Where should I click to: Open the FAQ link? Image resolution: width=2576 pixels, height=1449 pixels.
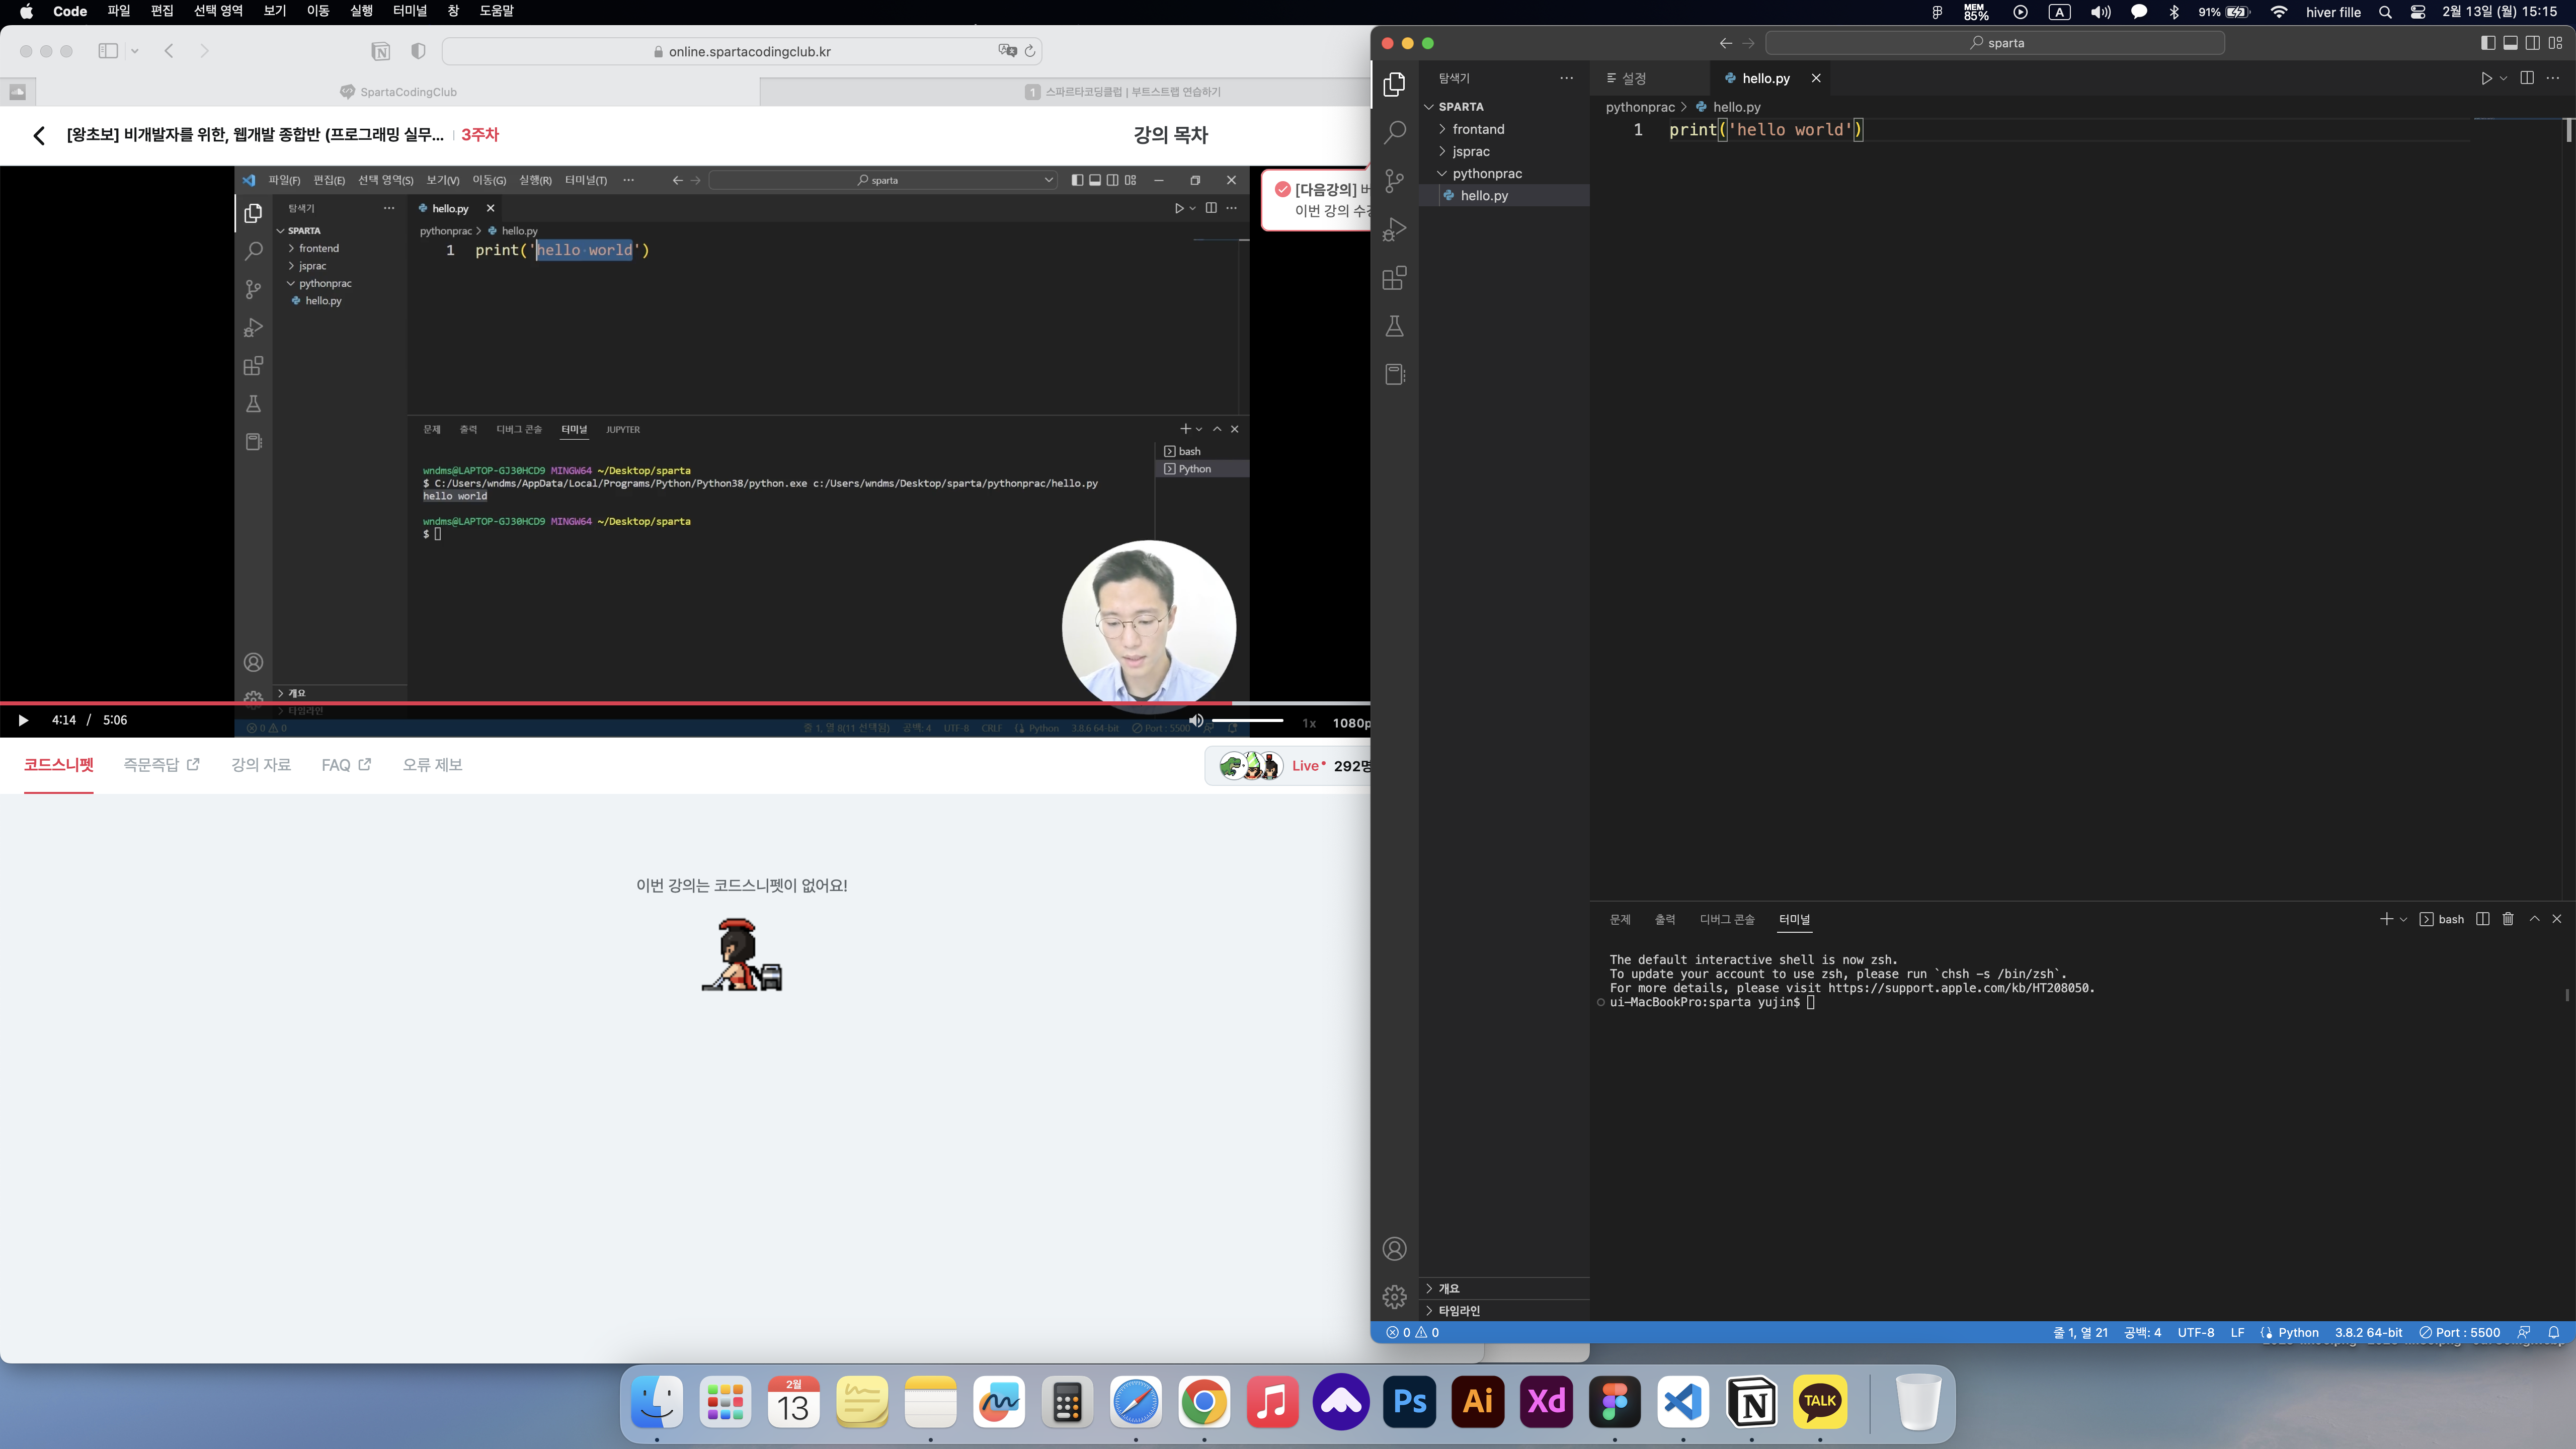tap(346, 765)
